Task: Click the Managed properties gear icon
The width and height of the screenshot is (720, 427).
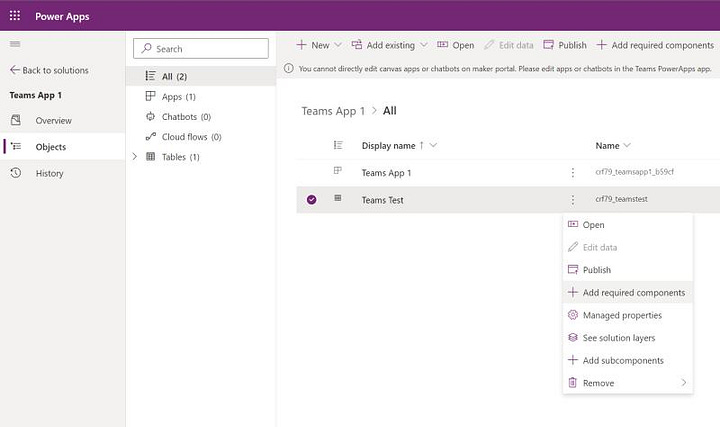Action: (x=573, y=315)
